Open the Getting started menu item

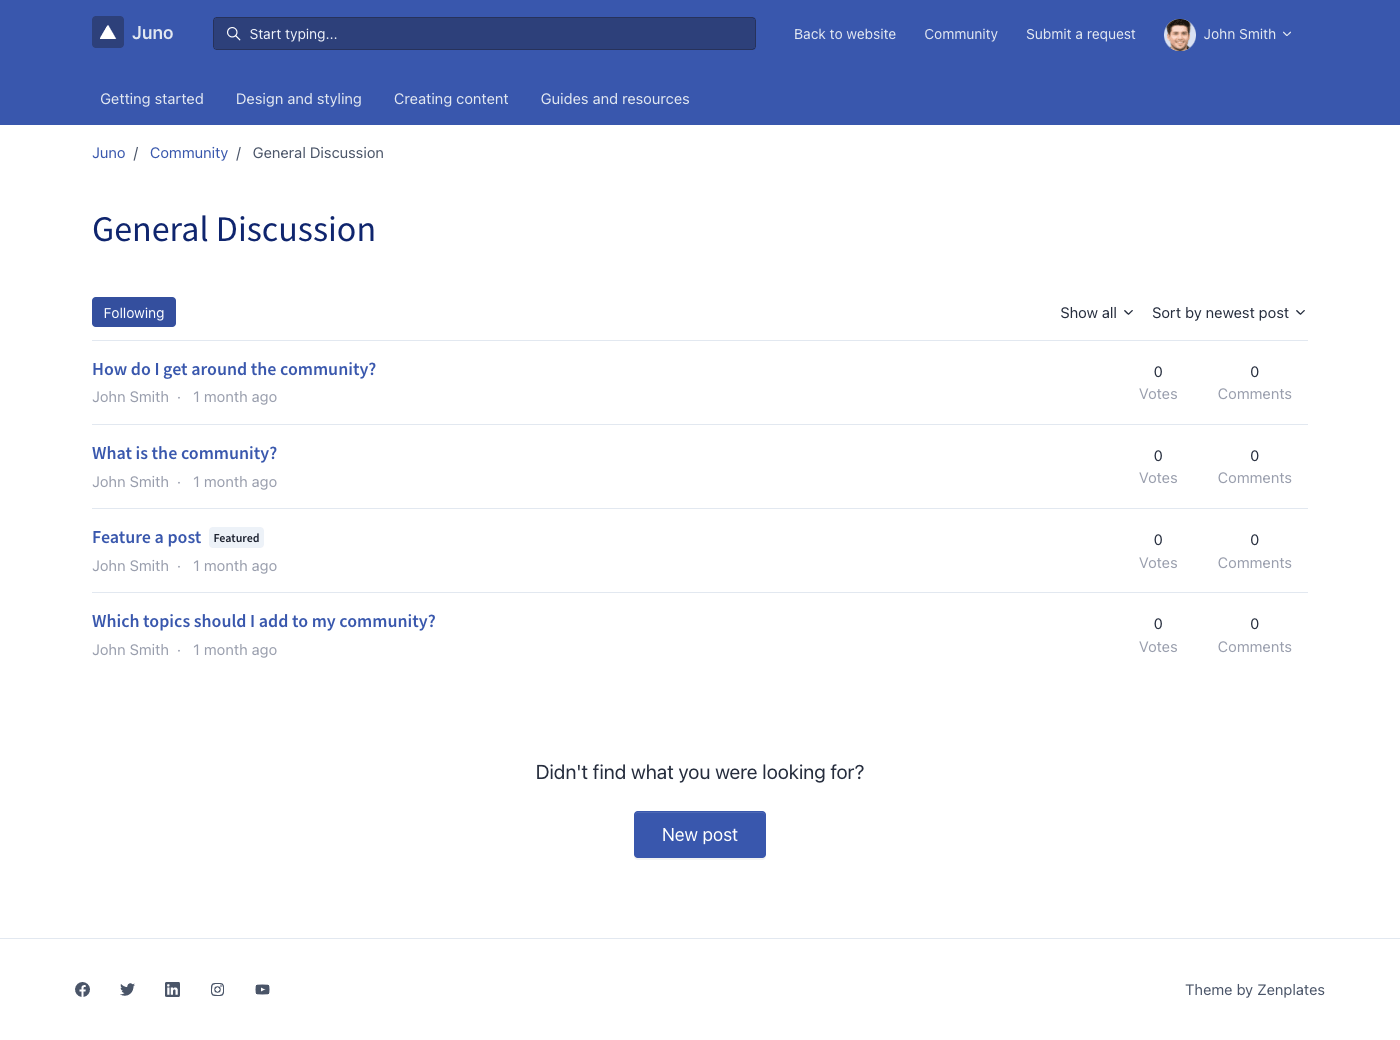152,99
